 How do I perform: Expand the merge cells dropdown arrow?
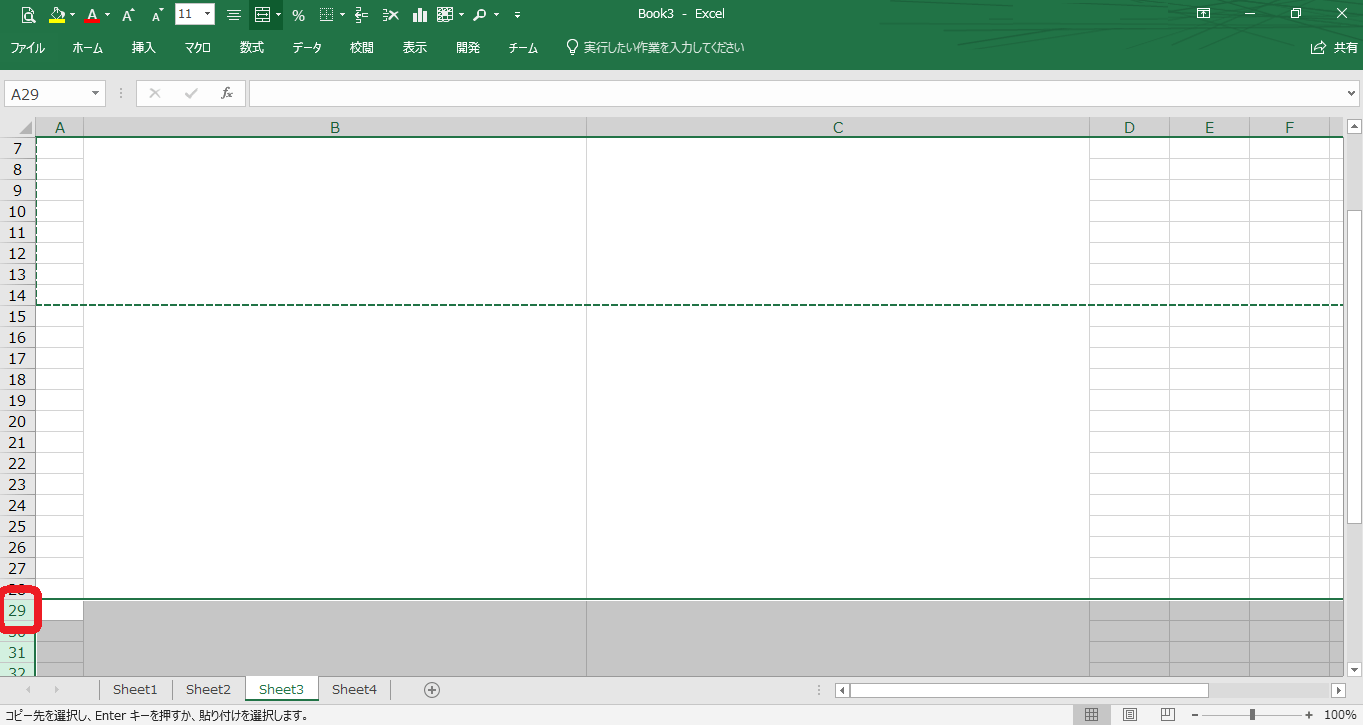(x=278, y=15)
